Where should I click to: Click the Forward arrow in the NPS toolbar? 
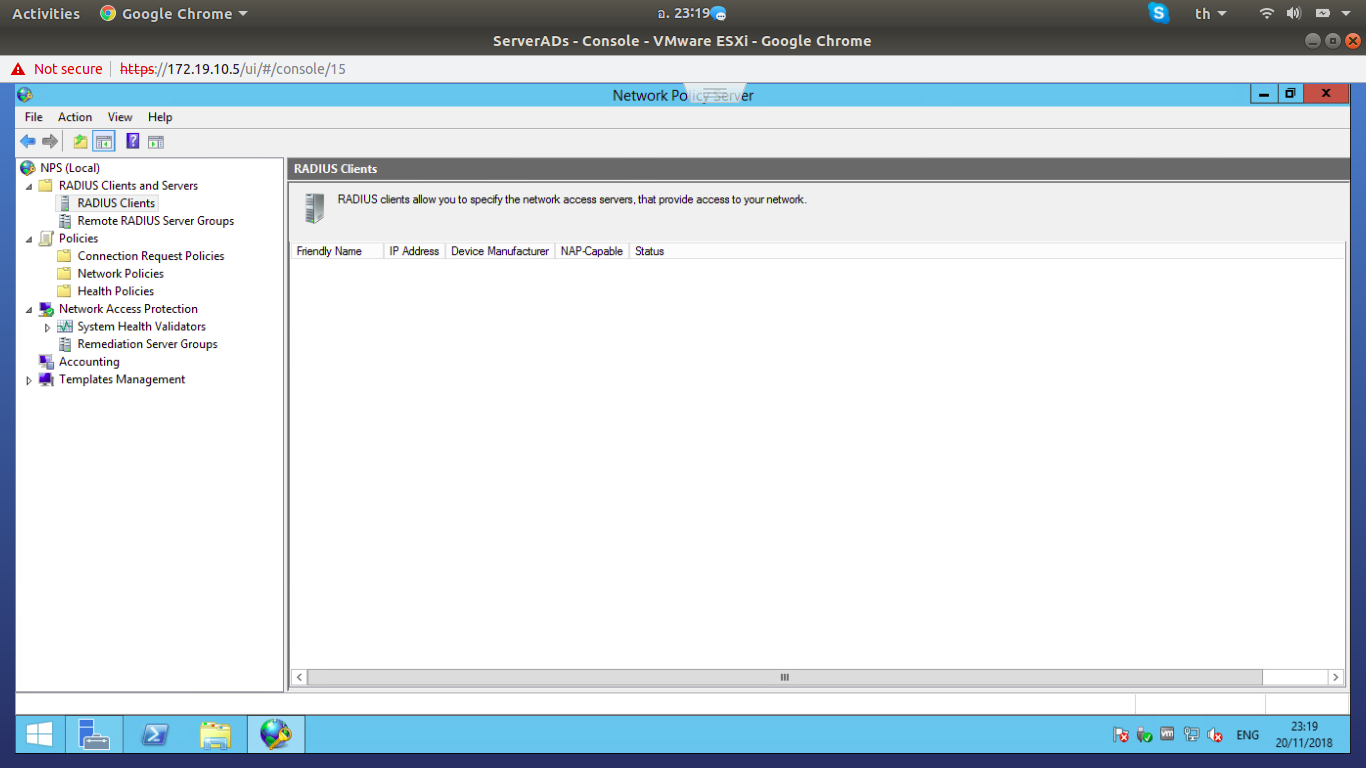pyautogui.click(x=50, y=142)
